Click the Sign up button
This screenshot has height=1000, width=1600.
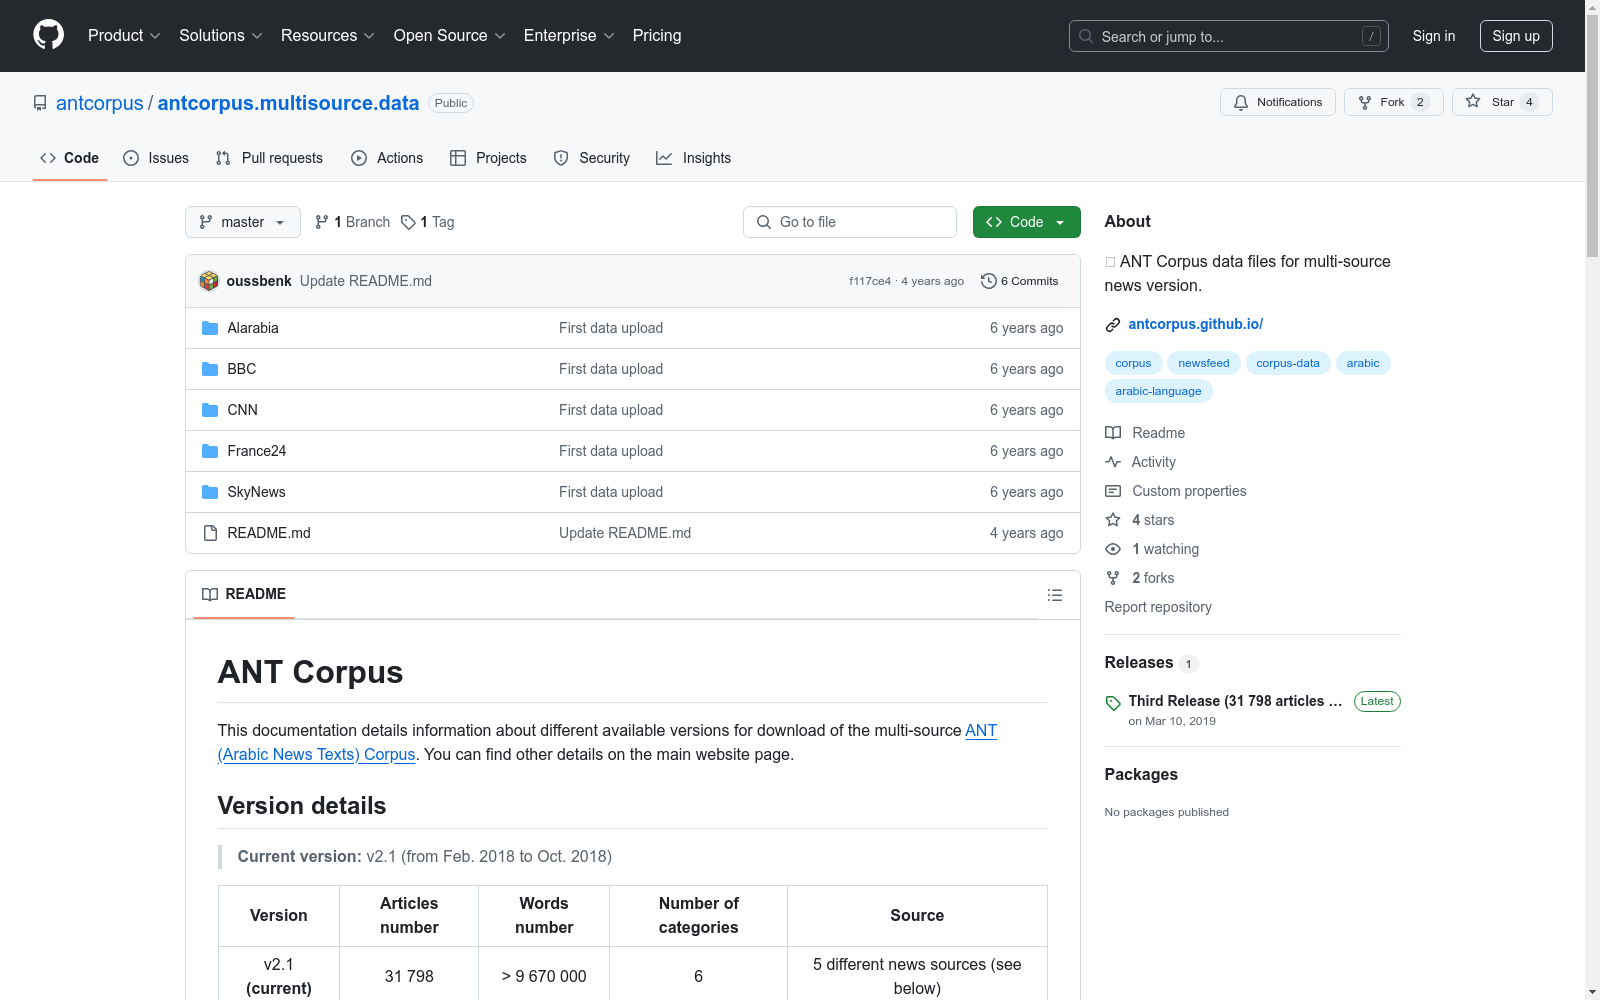[1516, 36]
